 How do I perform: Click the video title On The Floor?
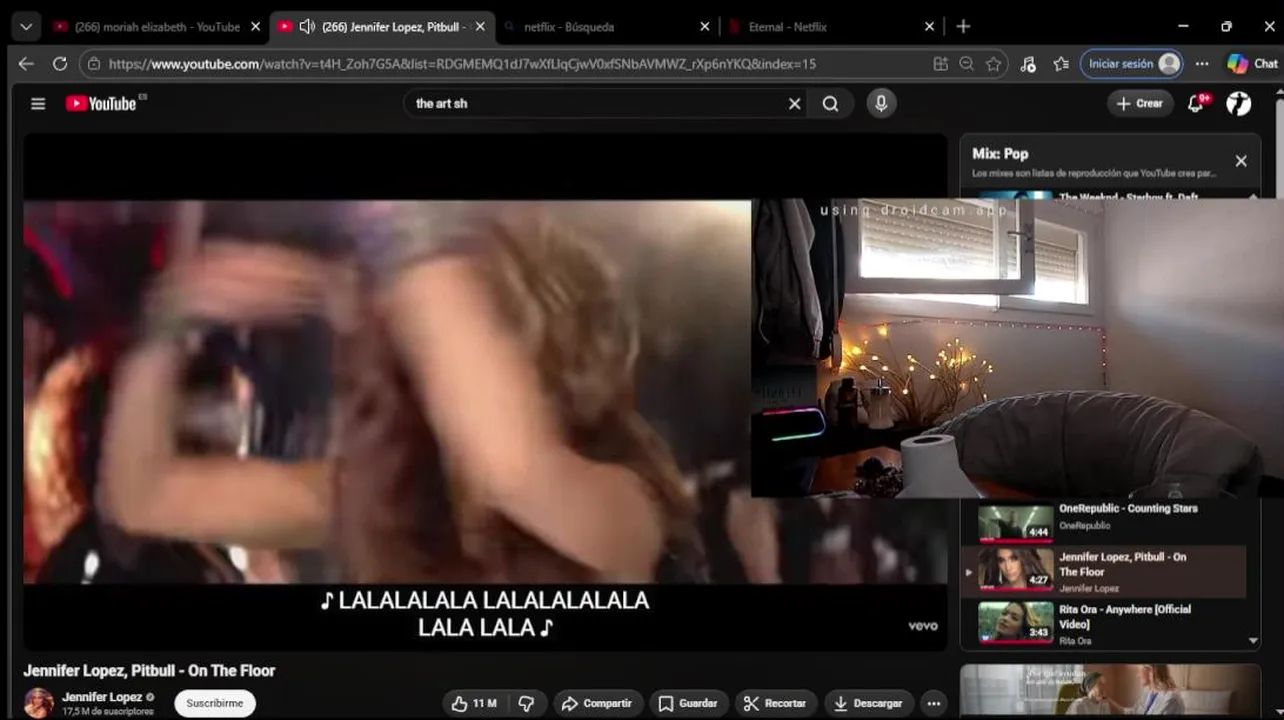point(149,670)
